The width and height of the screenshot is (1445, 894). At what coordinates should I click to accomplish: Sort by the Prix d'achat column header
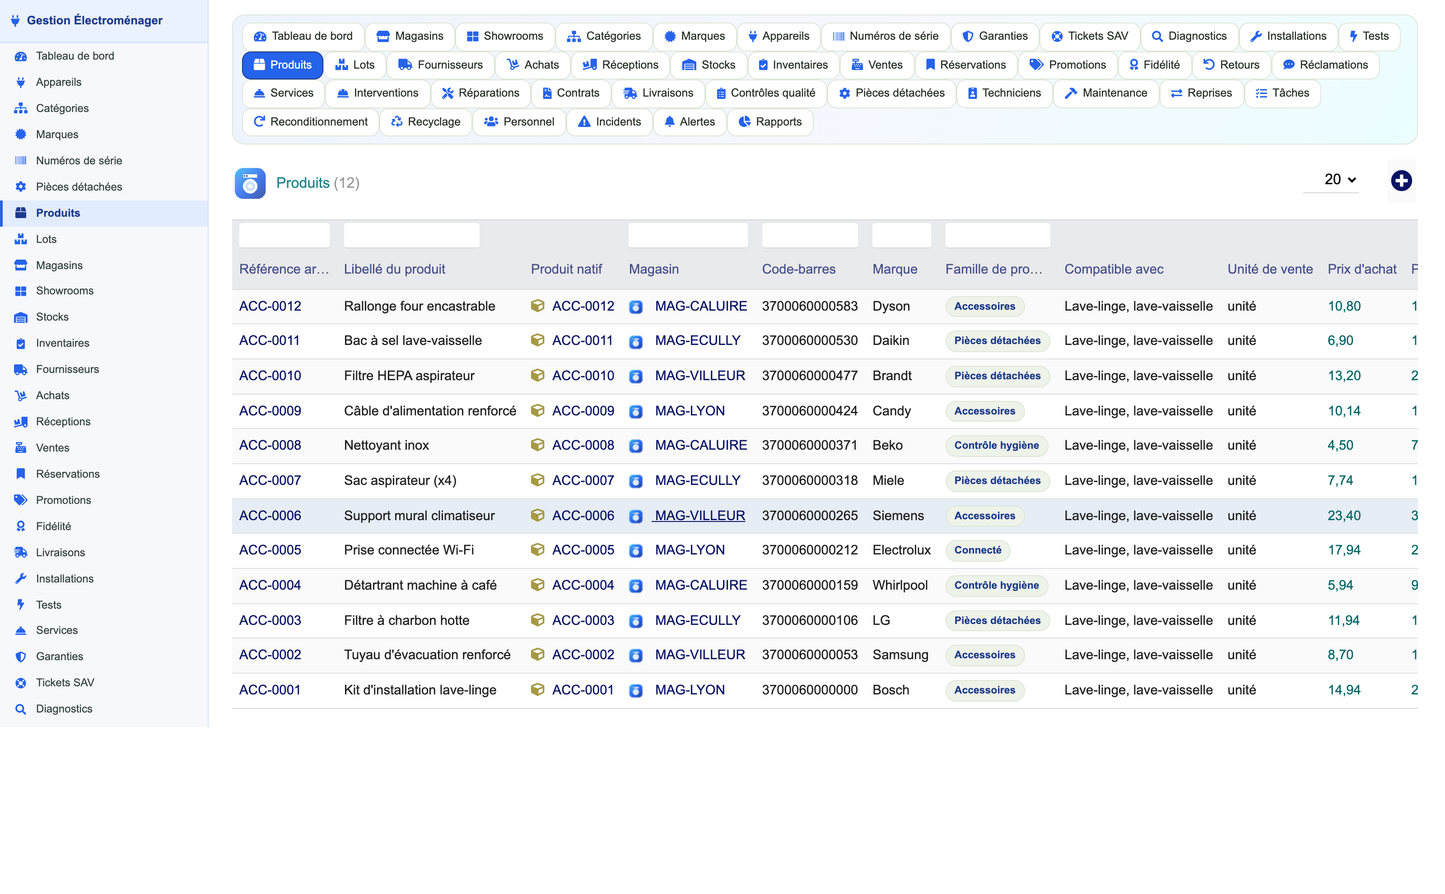pos(1362,269)
